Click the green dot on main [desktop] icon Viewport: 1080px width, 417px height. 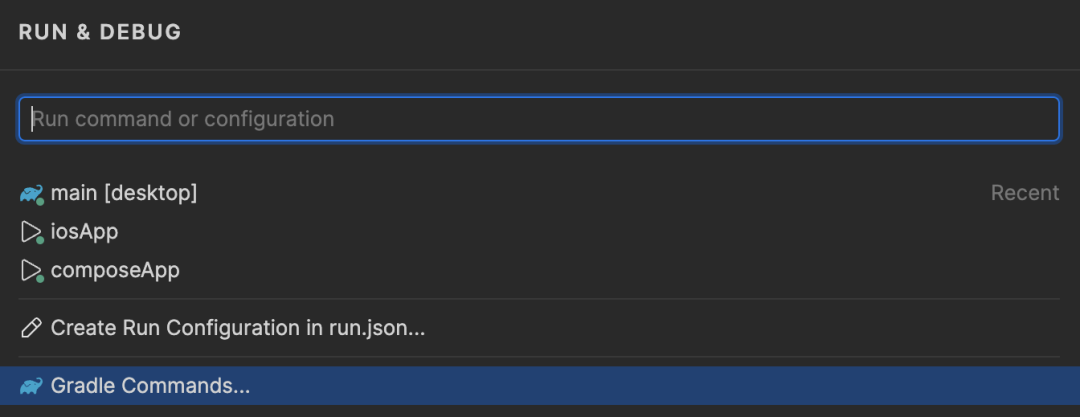click(x=40, y=201)
